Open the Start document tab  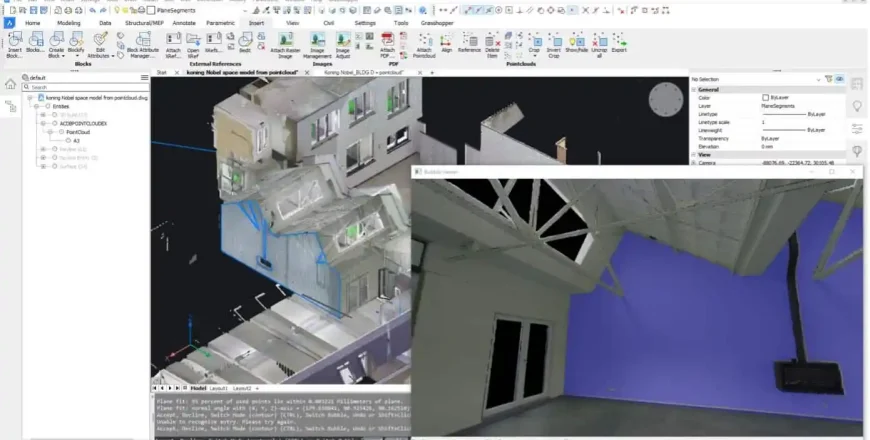click(161, 73)
